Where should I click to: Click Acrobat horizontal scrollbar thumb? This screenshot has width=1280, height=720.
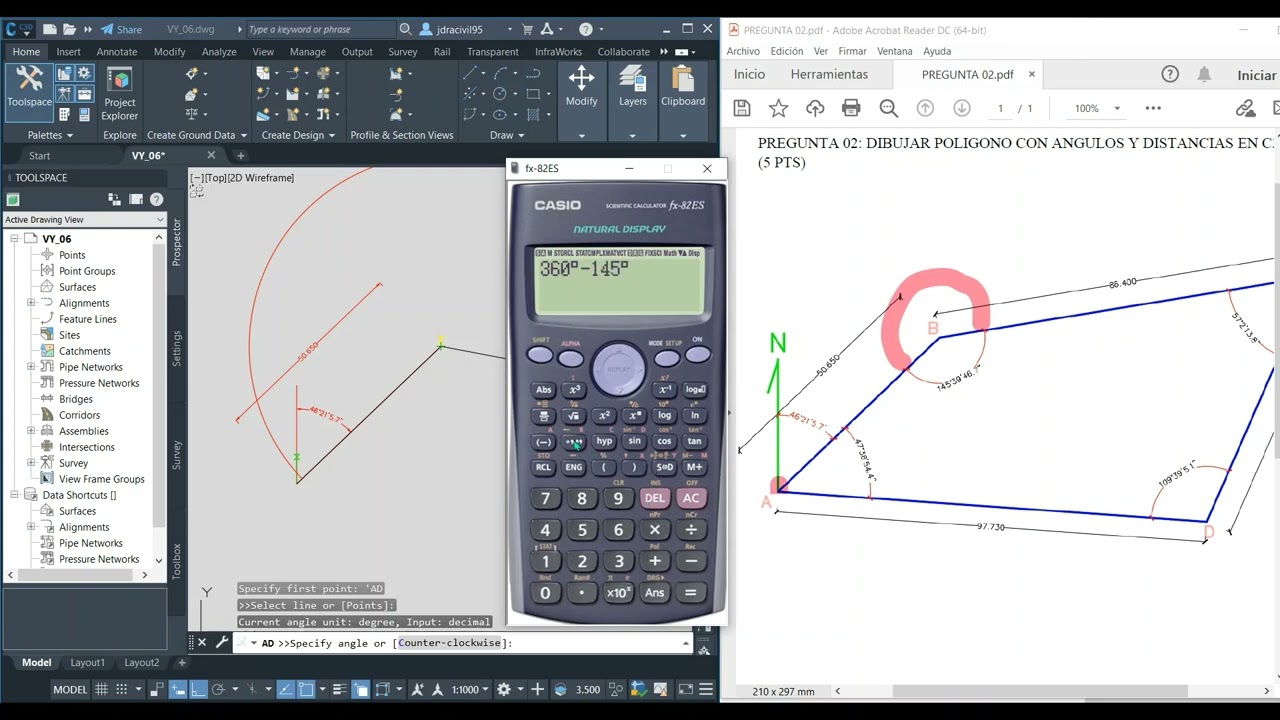coord(1040,691)
